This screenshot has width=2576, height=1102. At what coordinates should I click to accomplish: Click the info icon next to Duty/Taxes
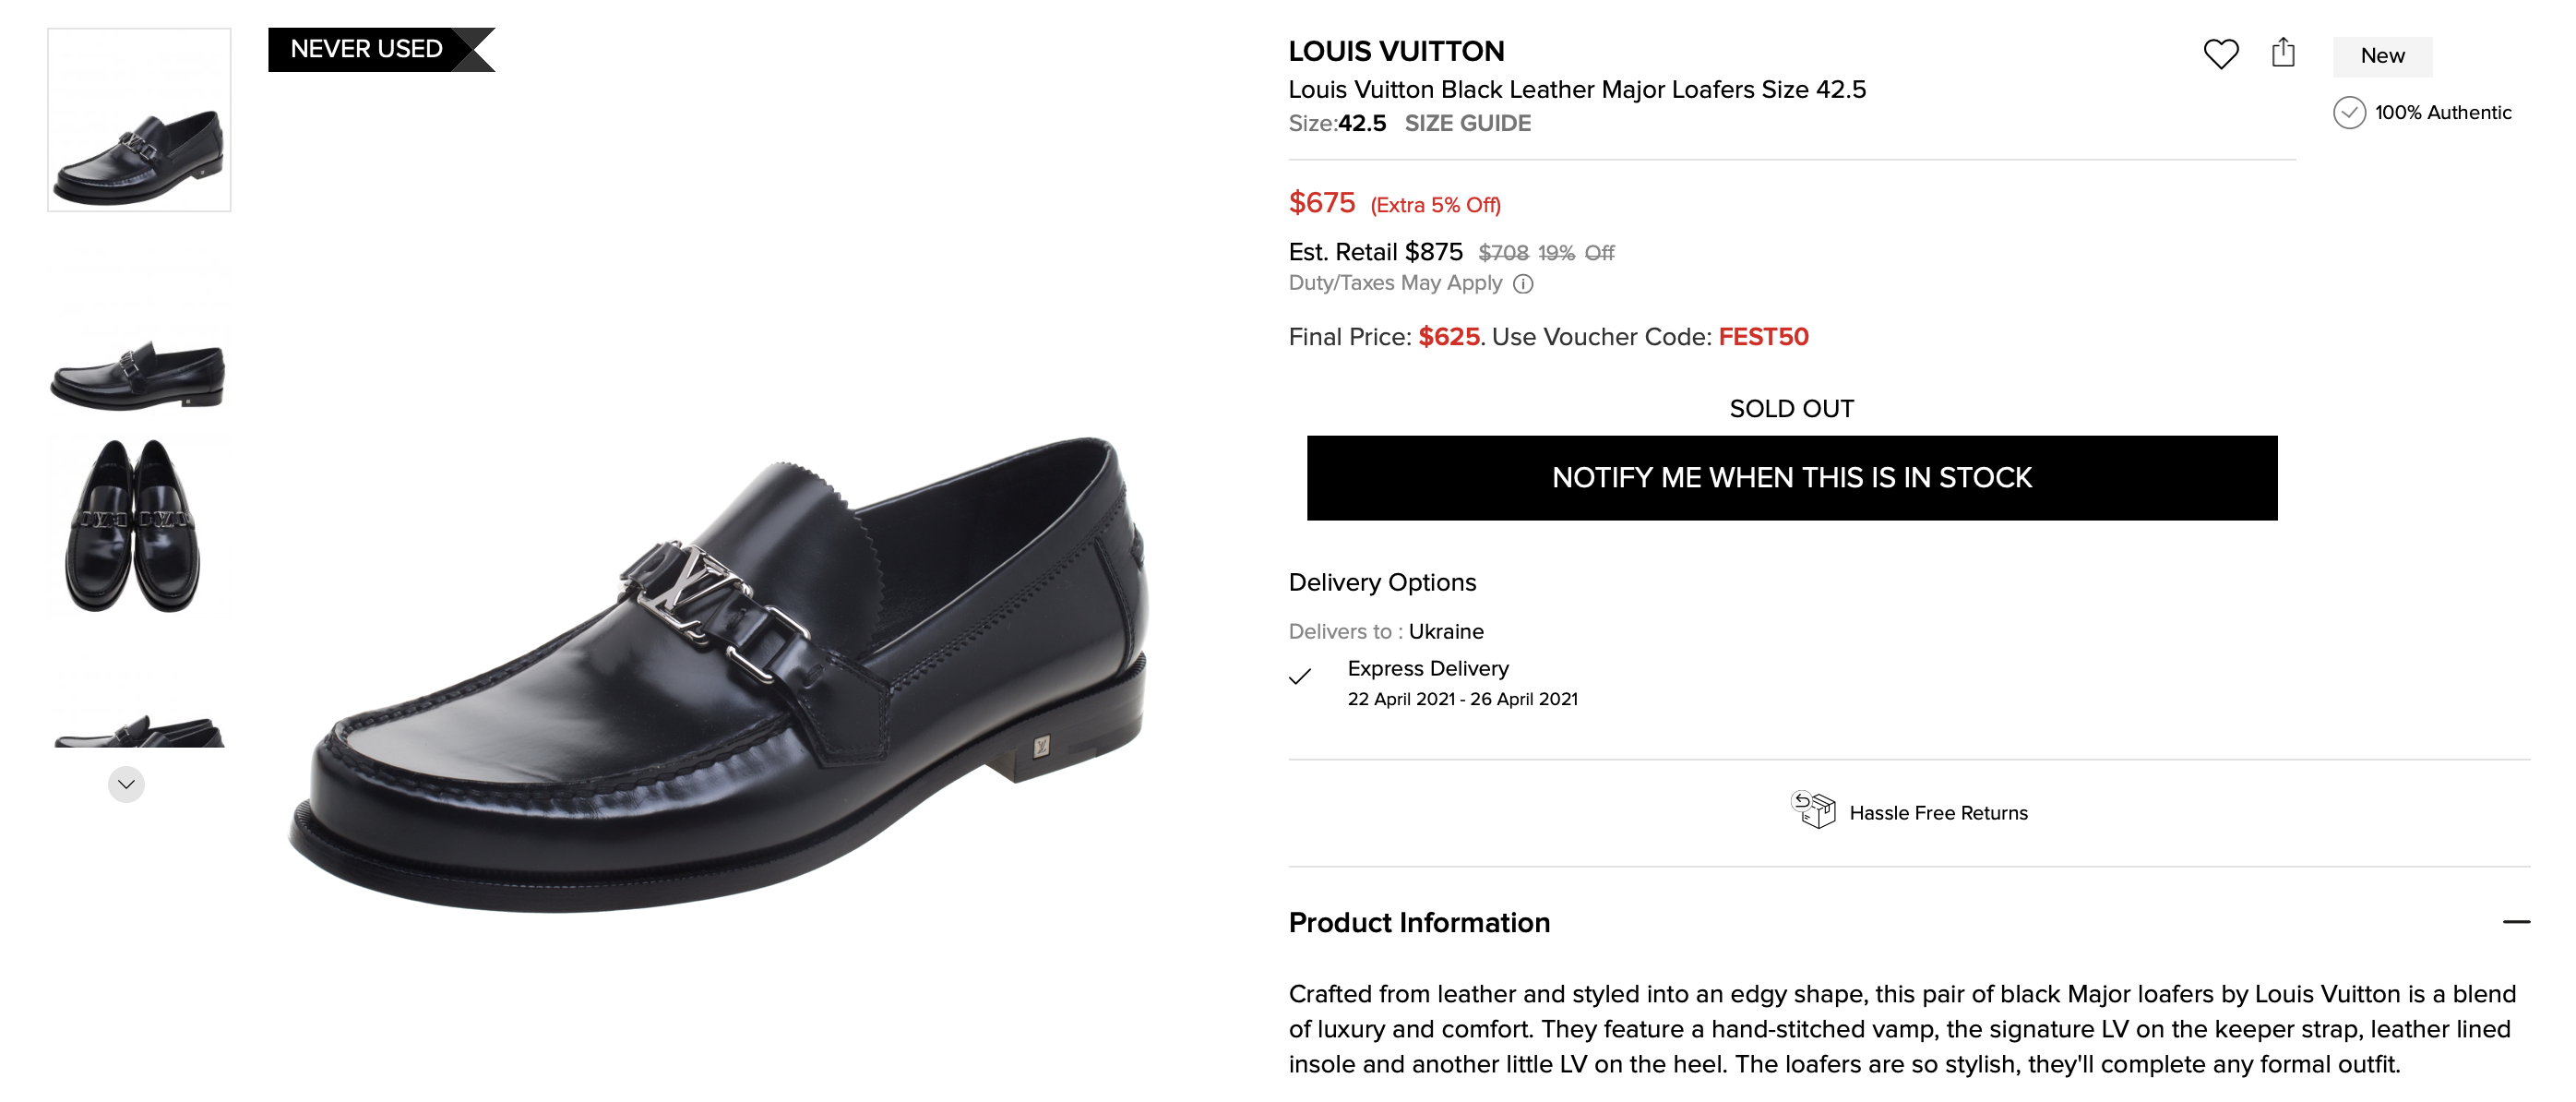(x=1523, y=284)
